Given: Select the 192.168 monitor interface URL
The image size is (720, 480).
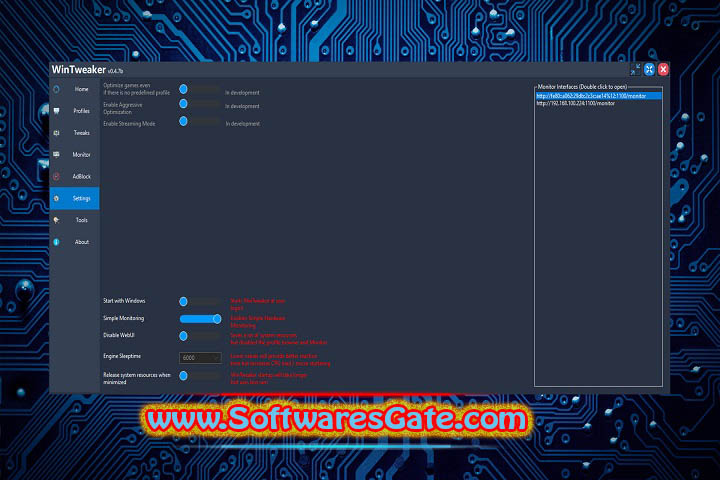Looking at the screenshot, I should (575, 103).
